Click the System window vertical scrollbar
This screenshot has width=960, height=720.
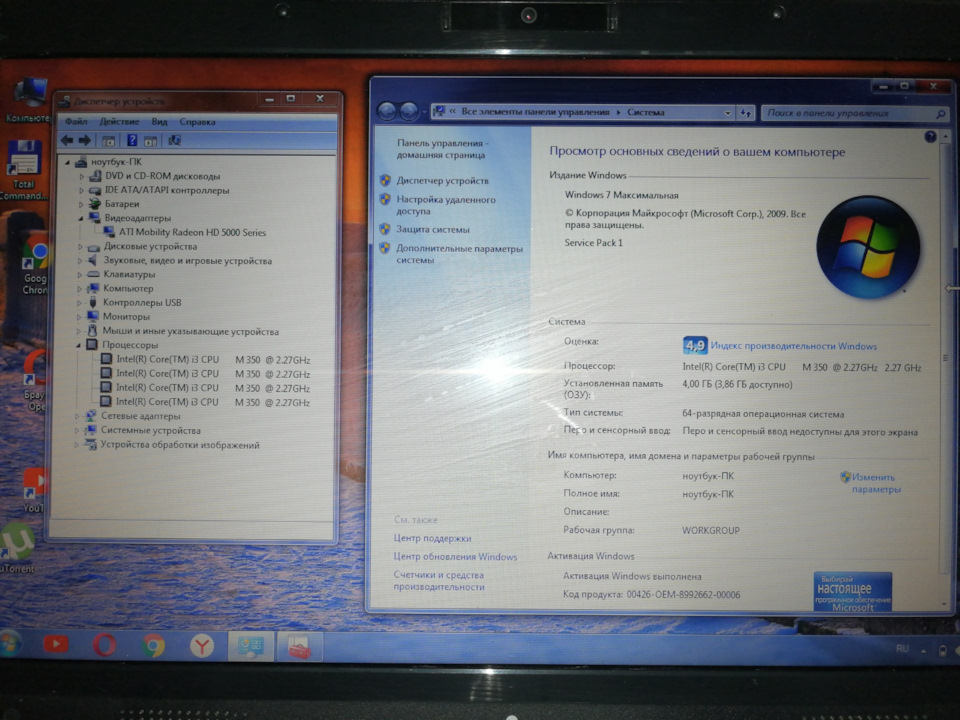[x=945, y=367]
